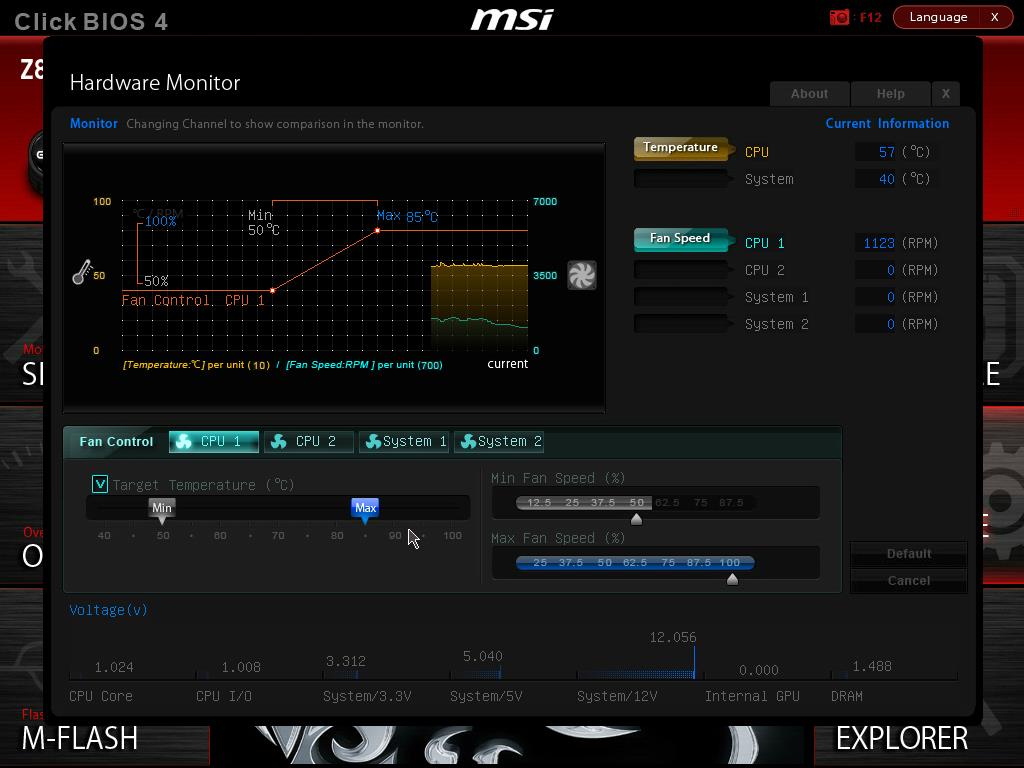The width and height of the screenshot is (1024, 768).
Task: Switch to the System 2 fan control tab
Action: coord(500,441)
